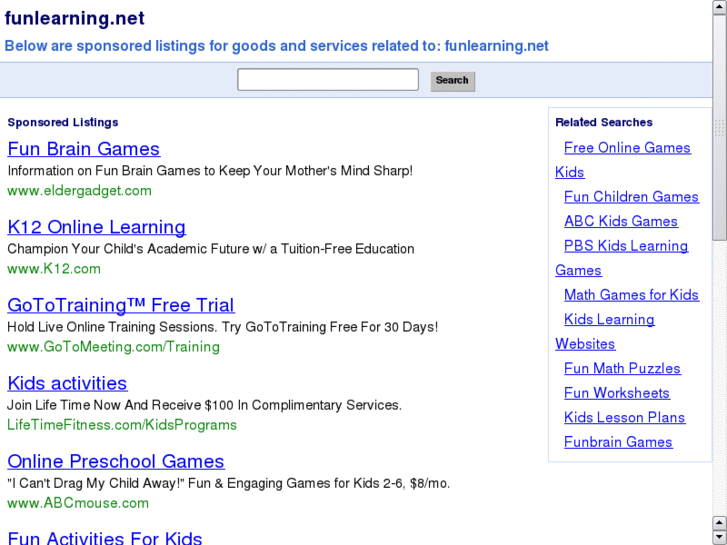
Task: Click the scroll down arrow at bottom
Action: pos(719,537)
